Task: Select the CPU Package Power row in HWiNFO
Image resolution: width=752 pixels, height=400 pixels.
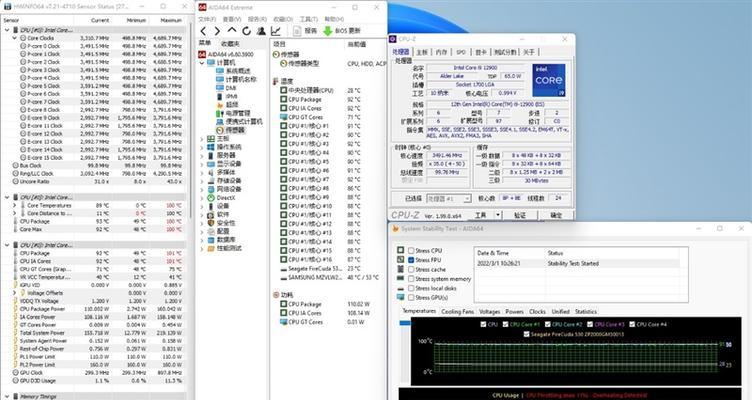Action: 97,309
